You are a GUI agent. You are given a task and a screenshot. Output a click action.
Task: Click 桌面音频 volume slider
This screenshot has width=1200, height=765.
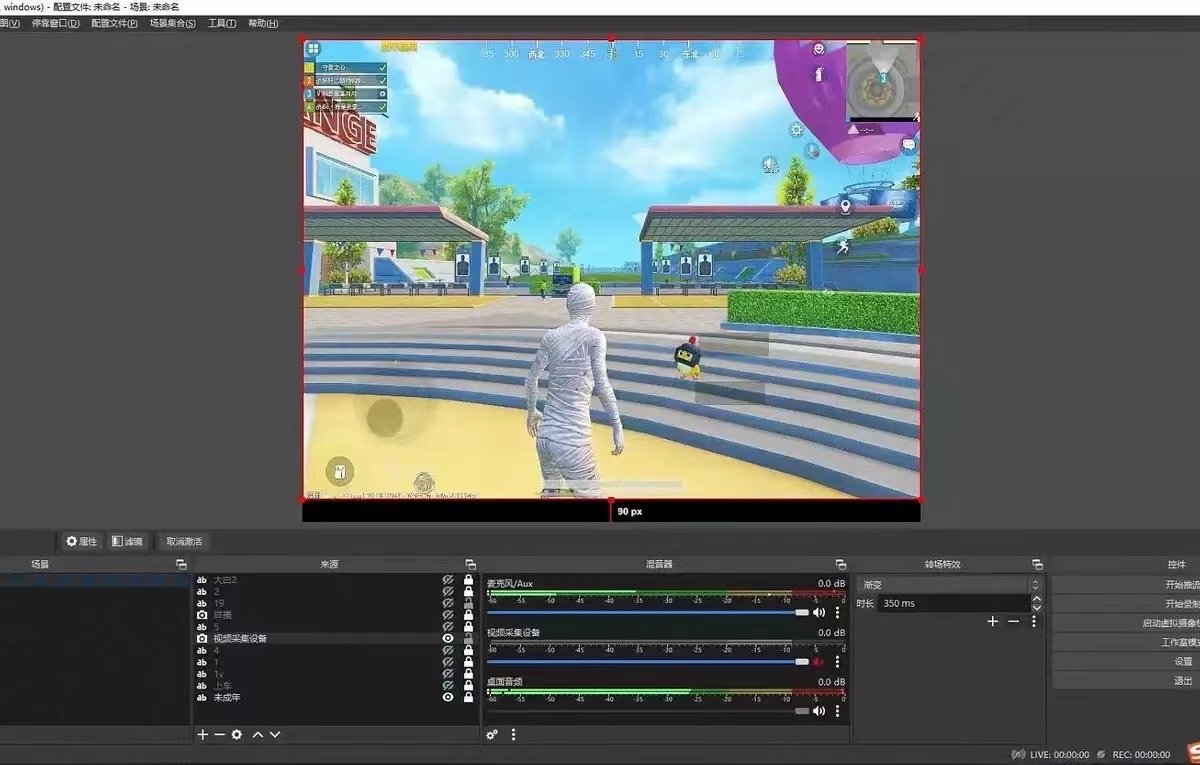click(x=648, y=710)
